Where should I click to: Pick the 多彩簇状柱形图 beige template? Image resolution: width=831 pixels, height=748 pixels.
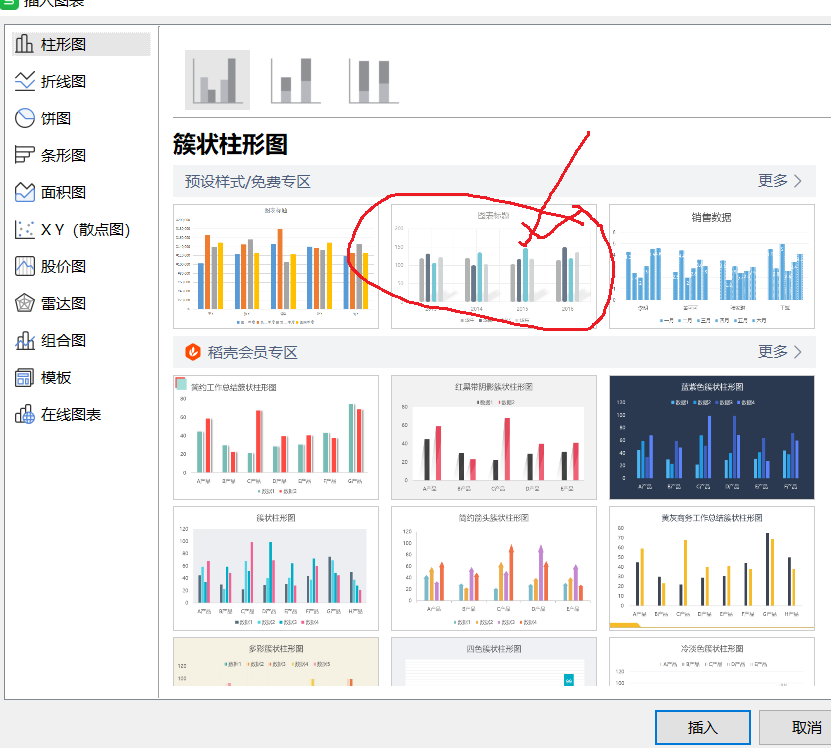276,662
